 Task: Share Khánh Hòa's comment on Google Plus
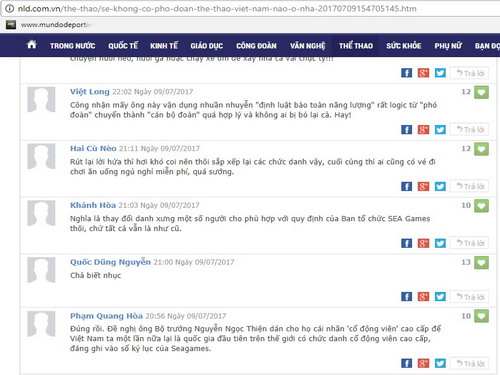point(423,243)
